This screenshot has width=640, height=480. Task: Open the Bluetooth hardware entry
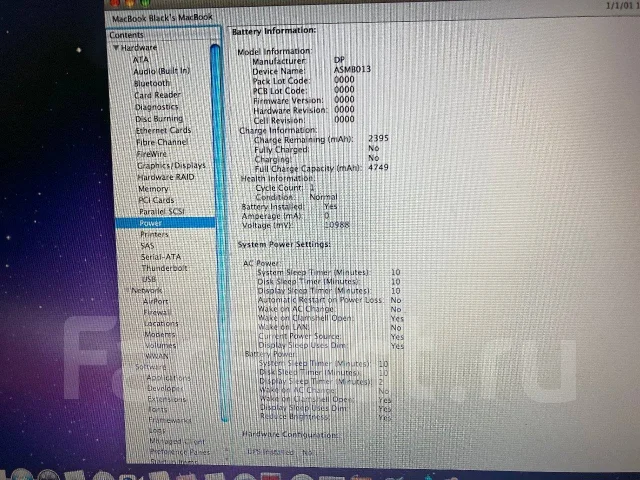tap(152, 83)
